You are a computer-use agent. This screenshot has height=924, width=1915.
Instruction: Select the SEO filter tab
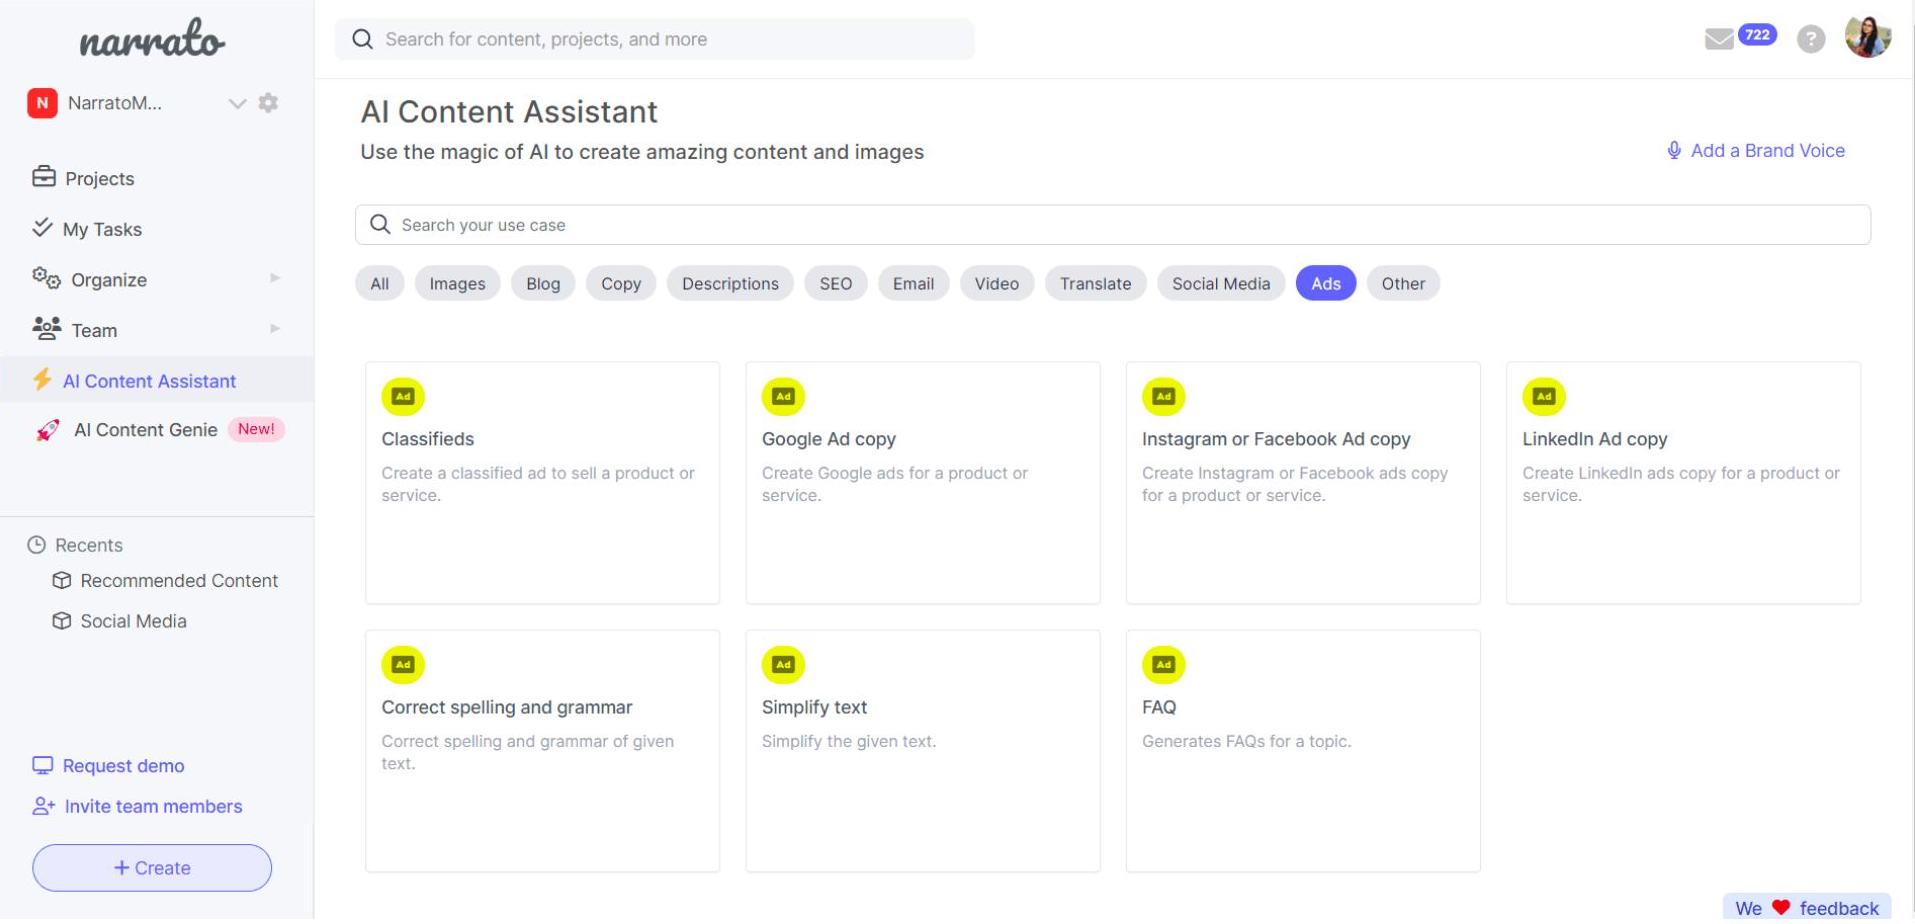click(x=836, y=284)
